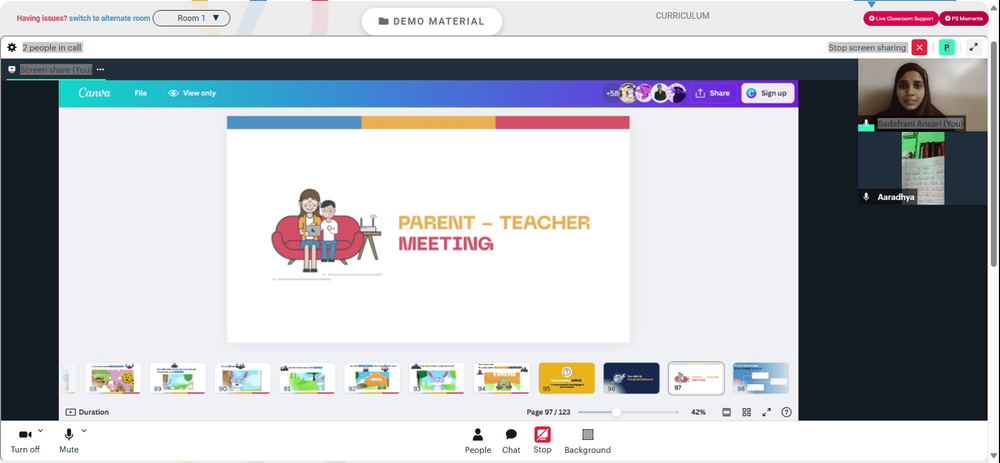Click Stop screen sharing text
Screen dimensions: 1000x463
coord(867,48)
